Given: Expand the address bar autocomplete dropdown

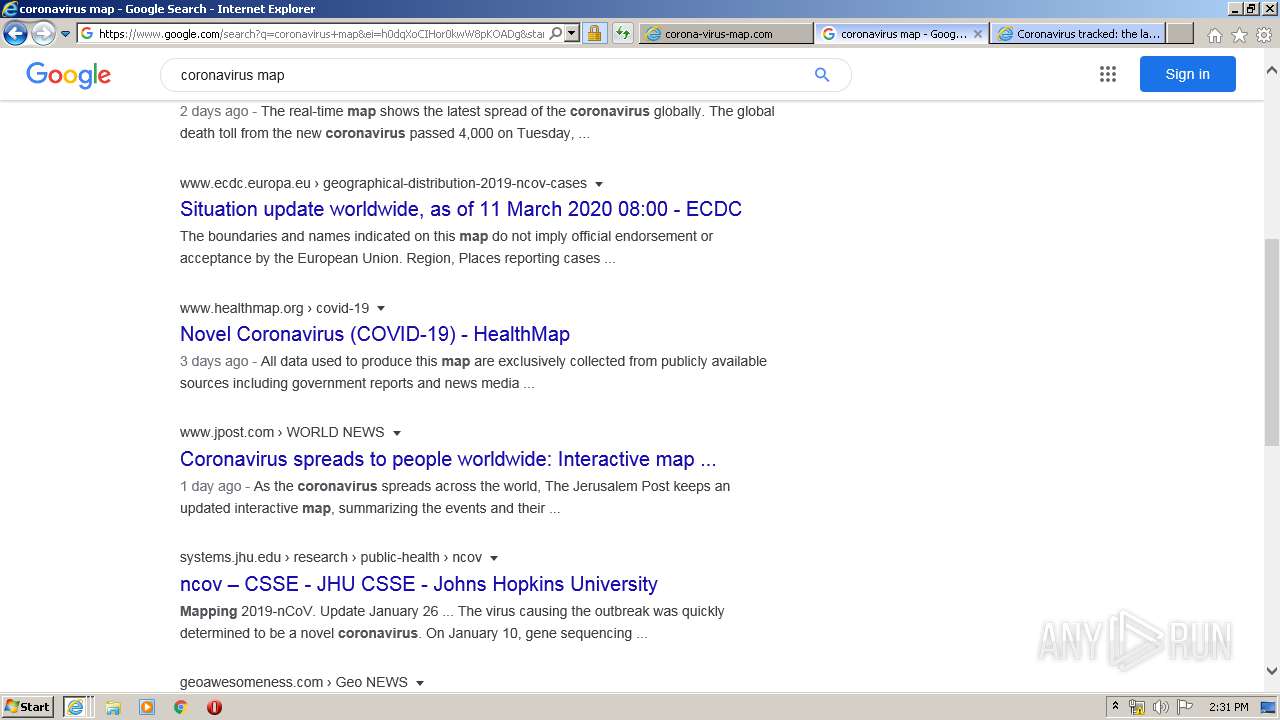Looking at the screenshot, I should tap(572, 33).
